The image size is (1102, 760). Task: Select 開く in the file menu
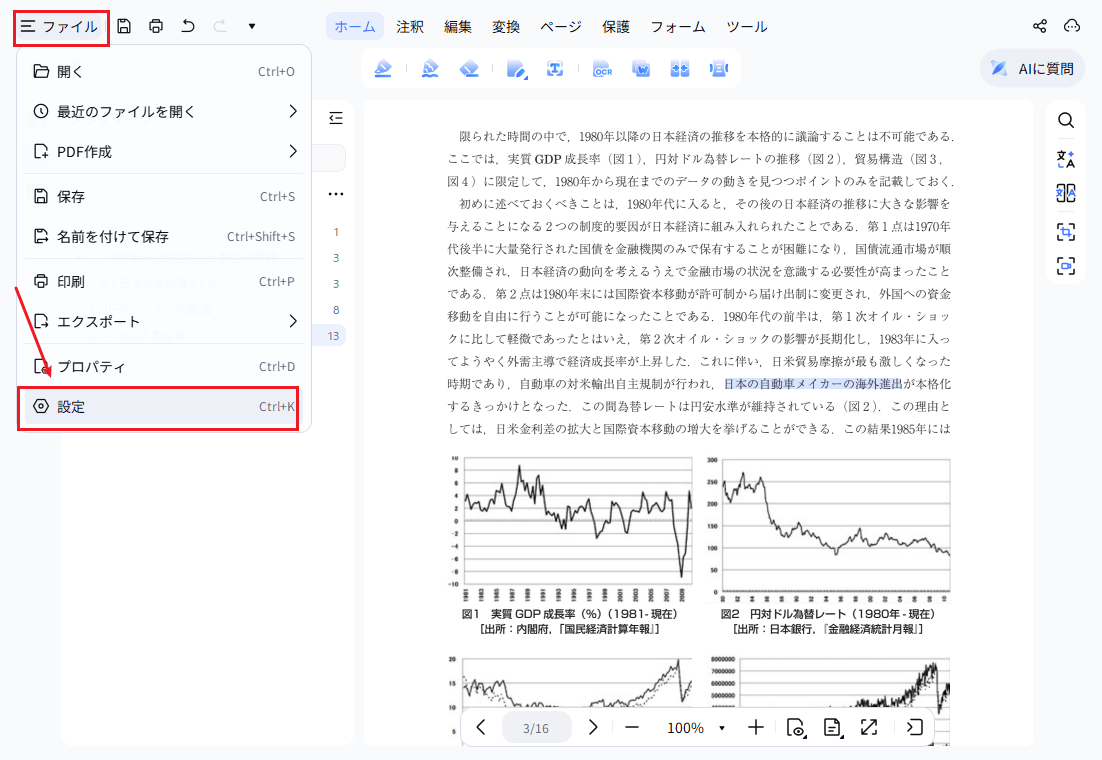coord(164,71)
